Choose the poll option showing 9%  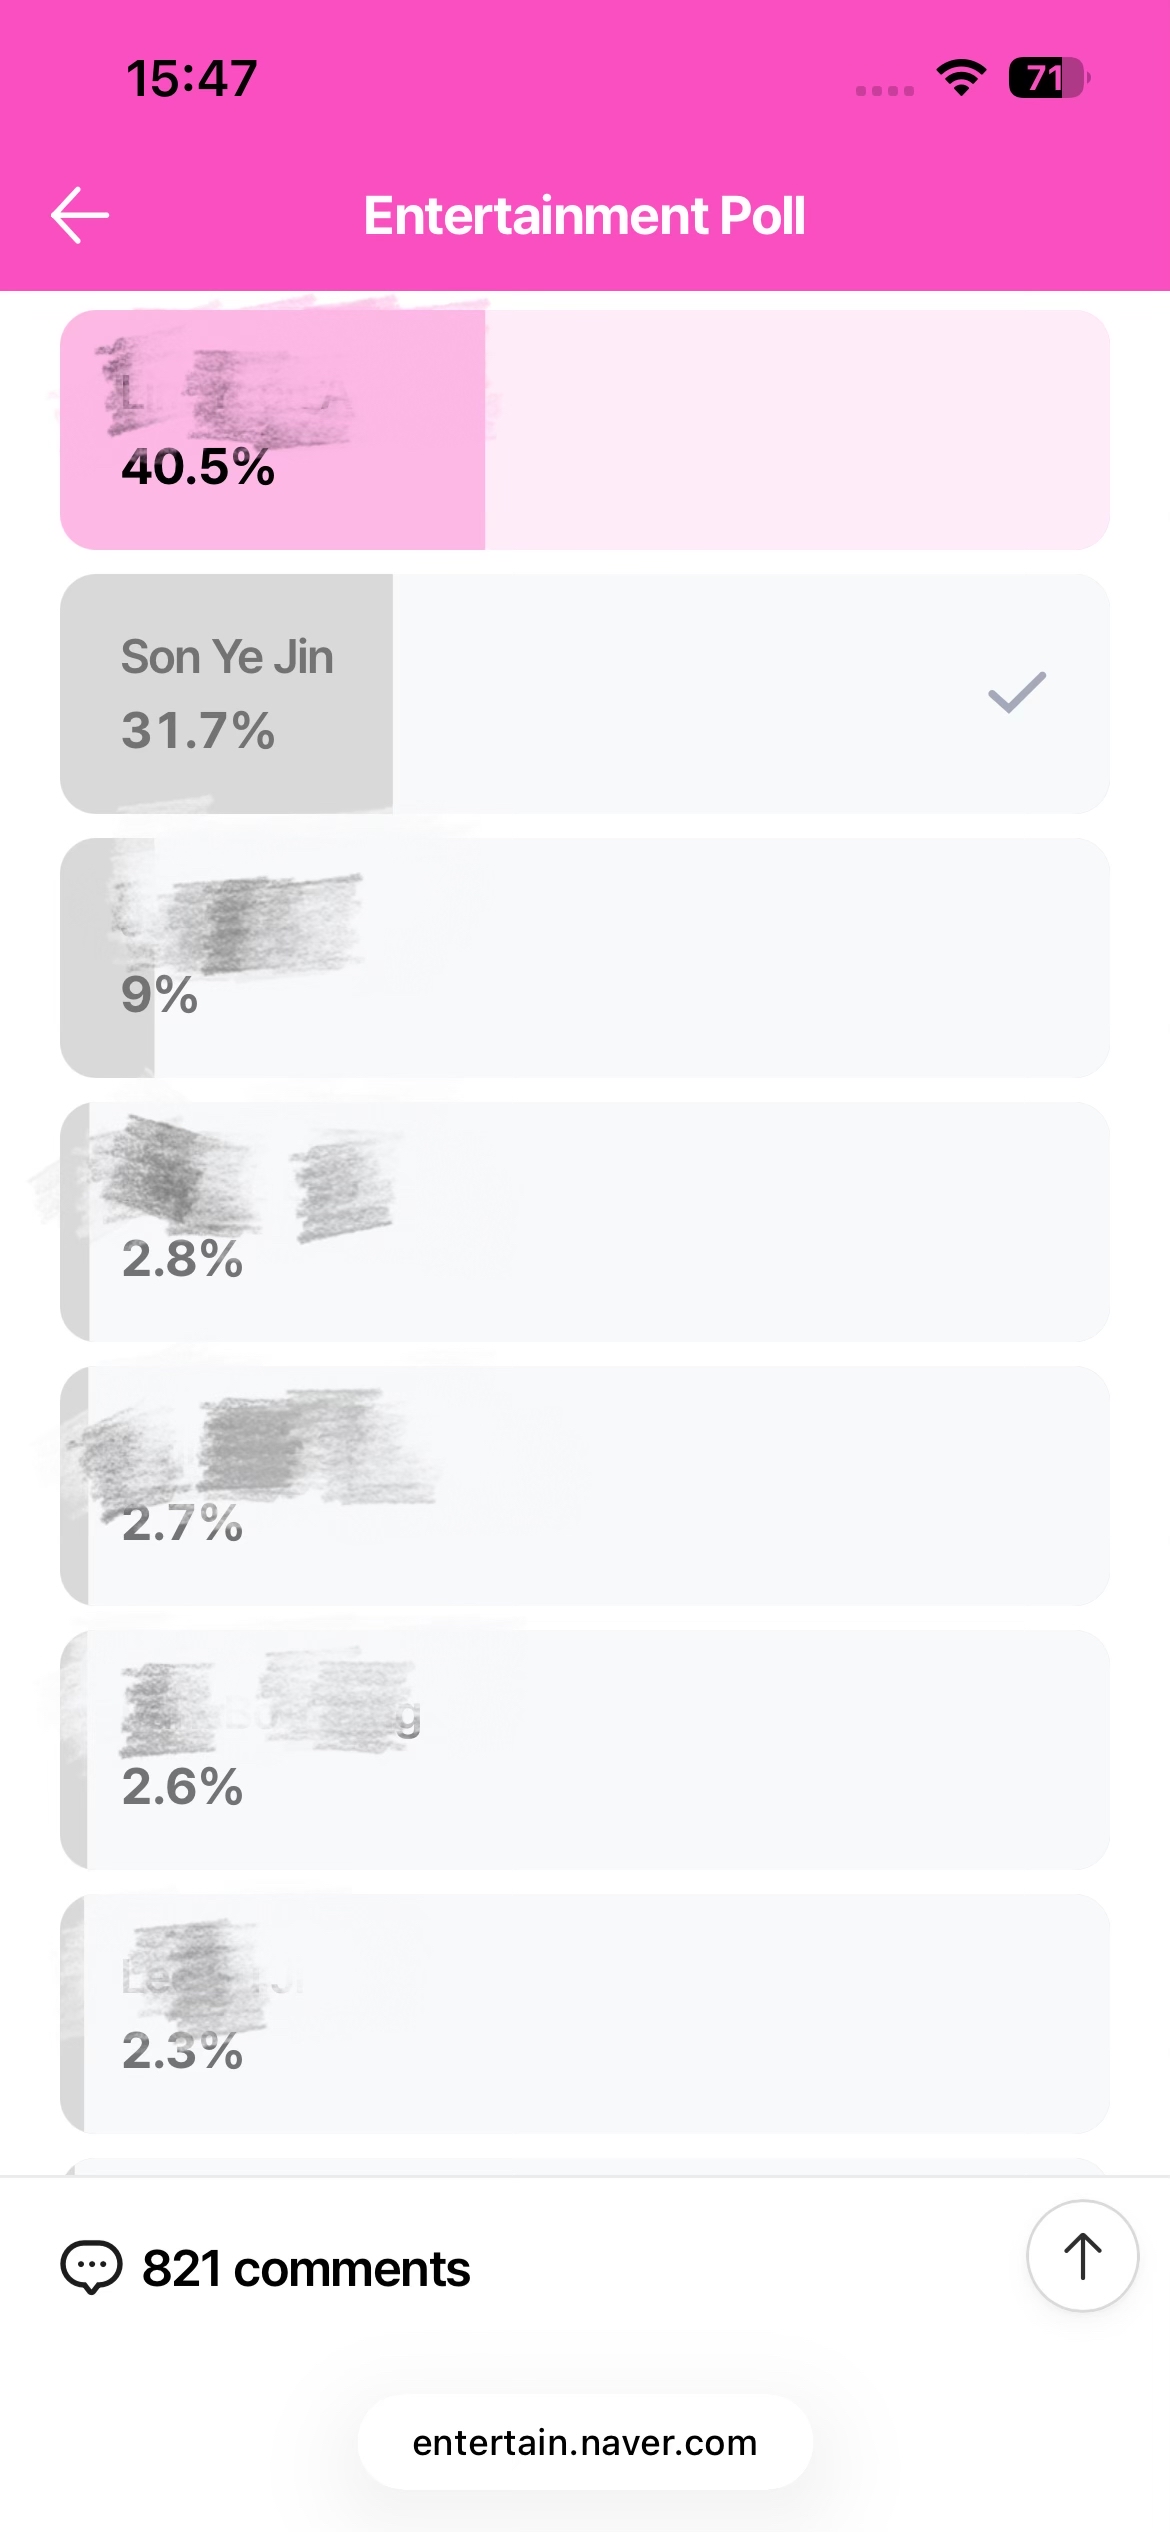585,958
